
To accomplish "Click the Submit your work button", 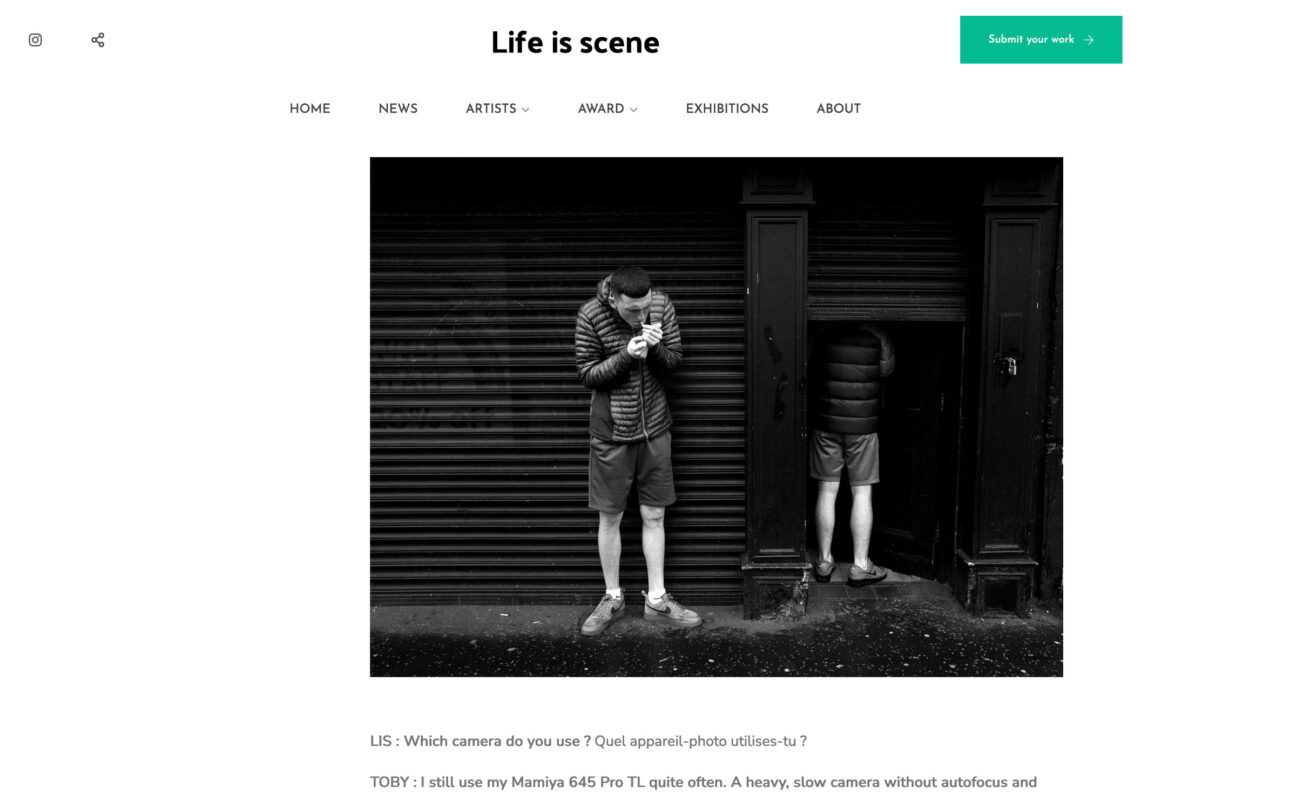I will (x=1041, y=40).
